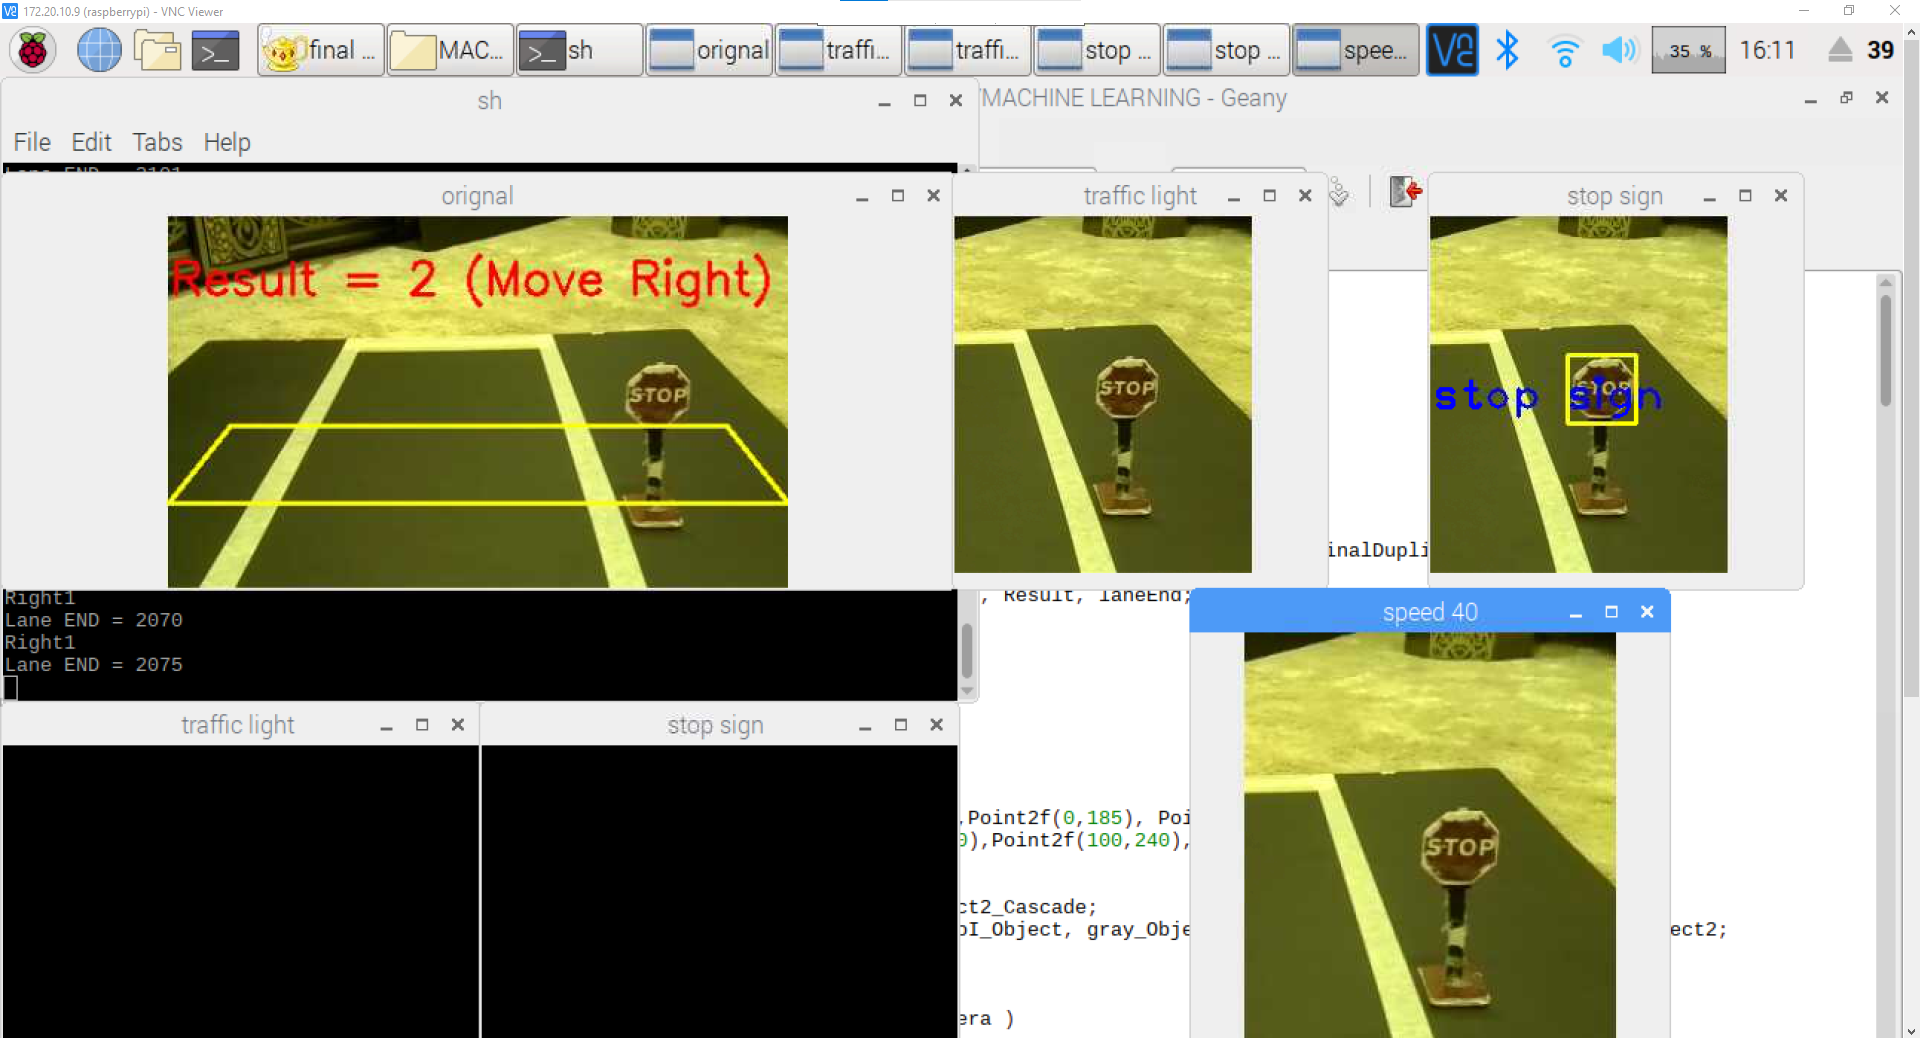Close the Geany MACHINE LEARNING window
The image size is (1920, 1038).
tap(1882, 98)
